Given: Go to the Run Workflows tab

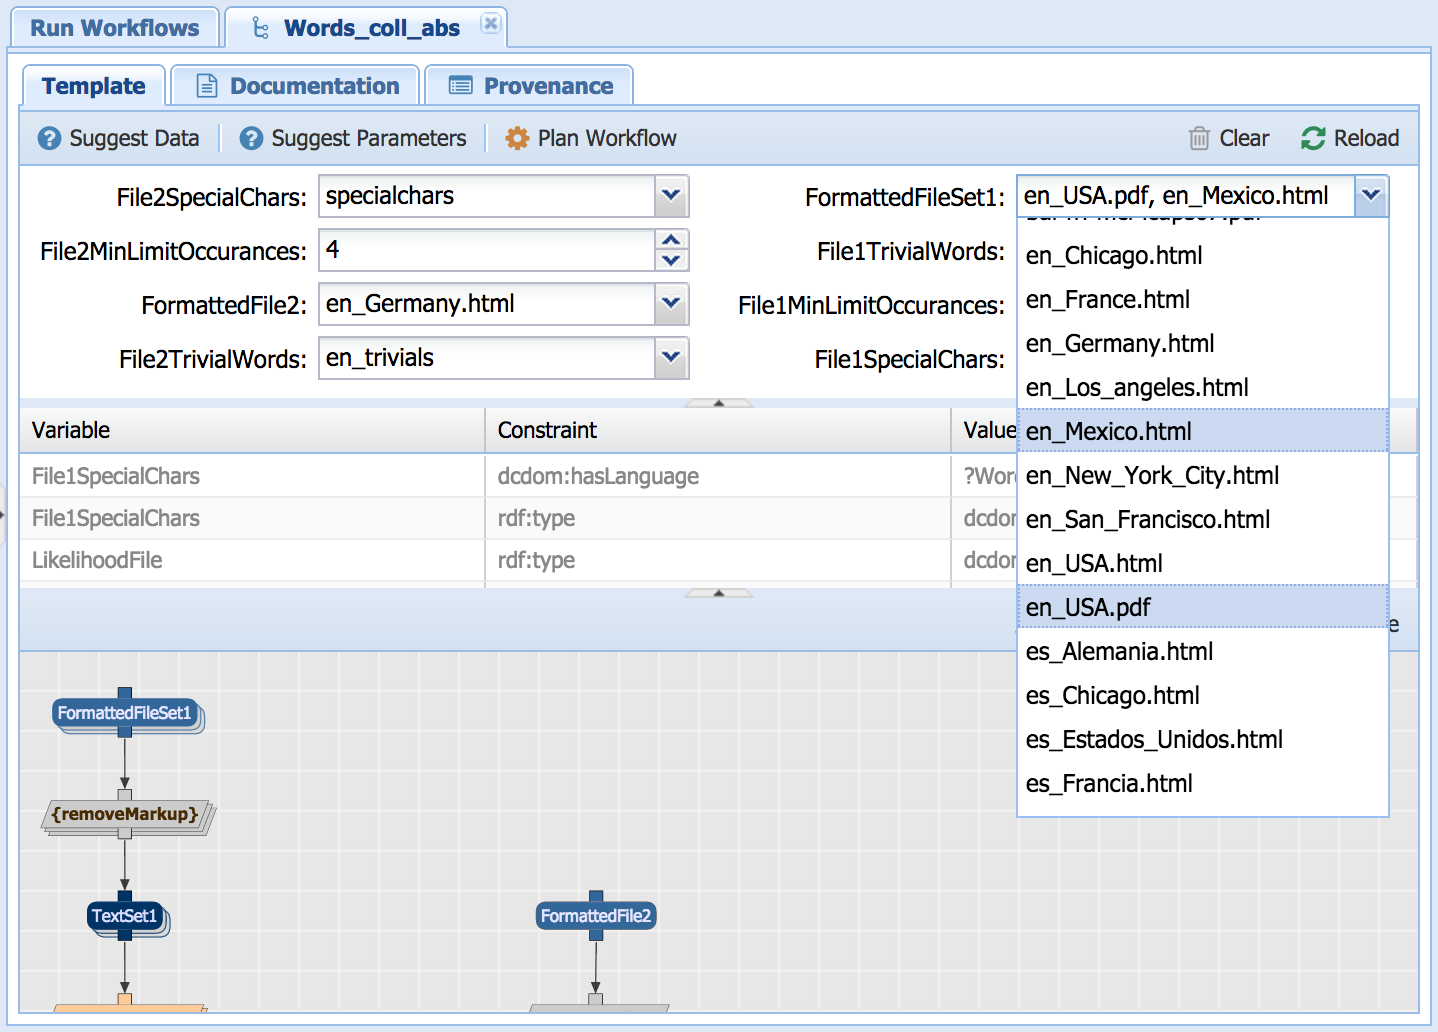Looking at the screenshot, I should pos(114,28).
